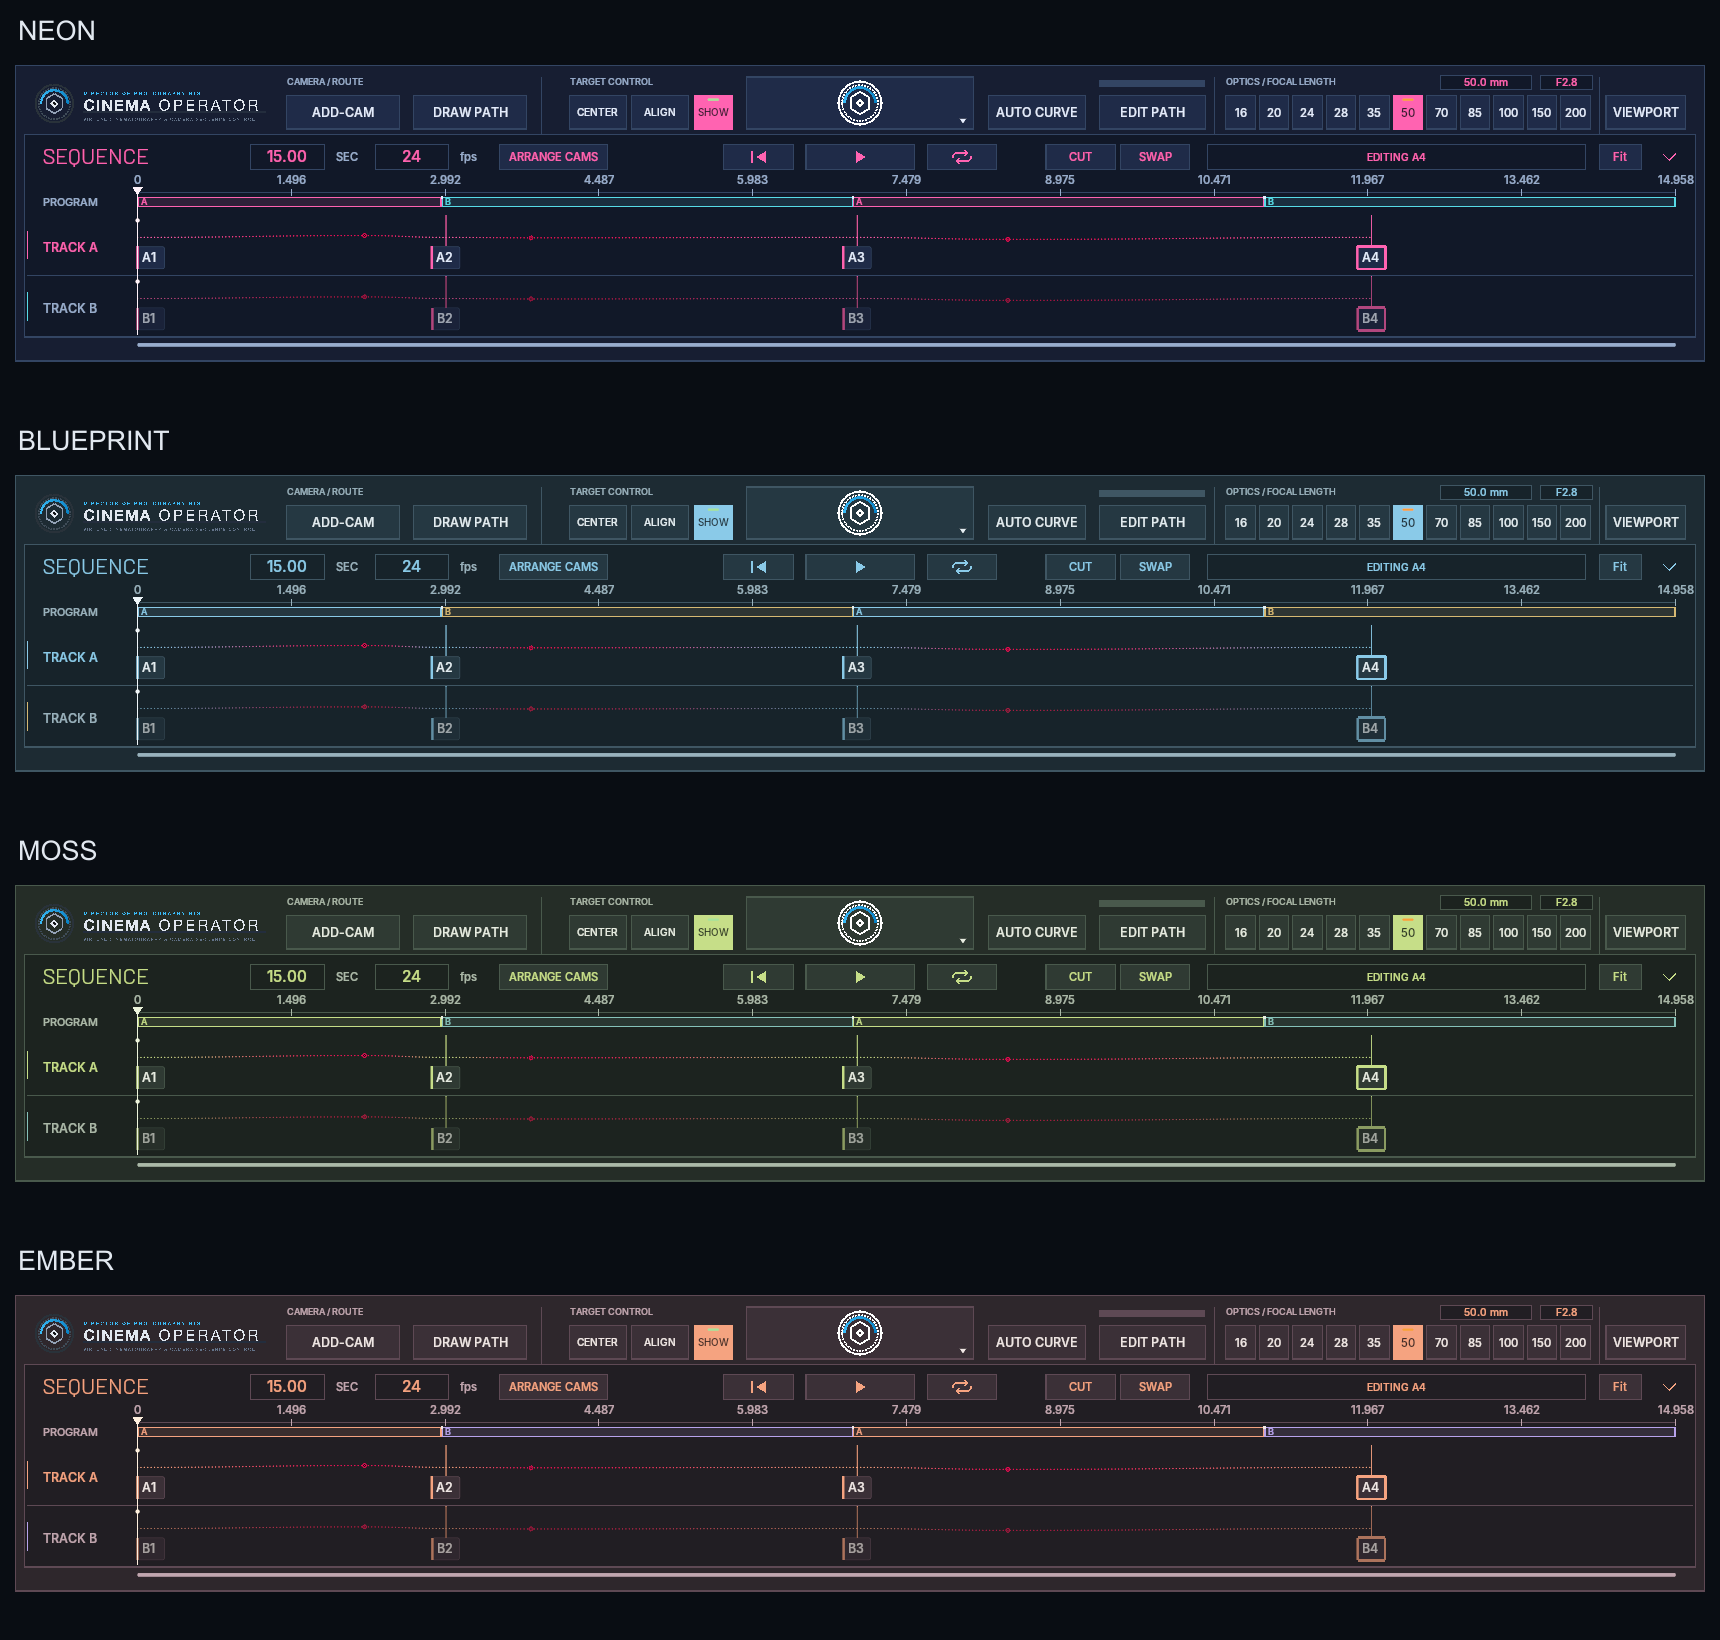Click the Moss program bar strip
Screen dimensions: 1720x1640
click(x=906, y=1022)
